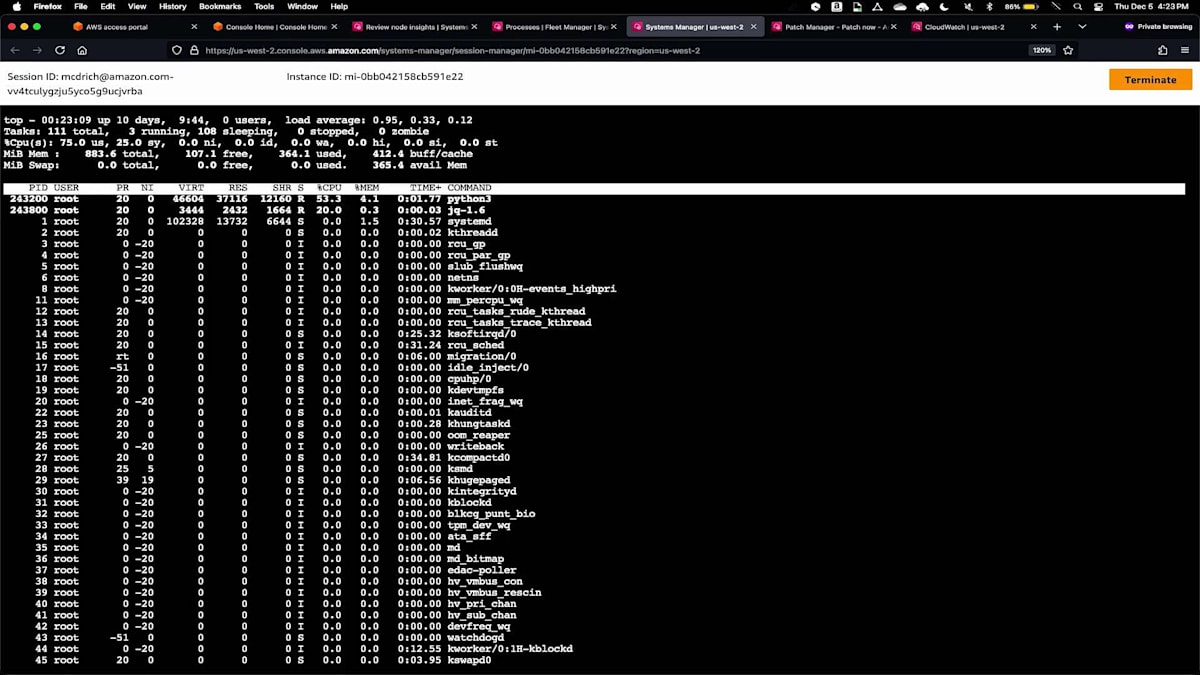Reload the current page
1200x675 pixels.
coord(60,50)
